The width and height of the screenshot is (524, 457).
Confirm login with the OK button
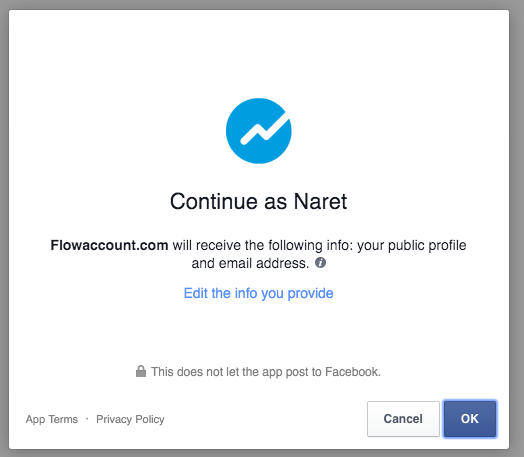(x=470, y=419)
